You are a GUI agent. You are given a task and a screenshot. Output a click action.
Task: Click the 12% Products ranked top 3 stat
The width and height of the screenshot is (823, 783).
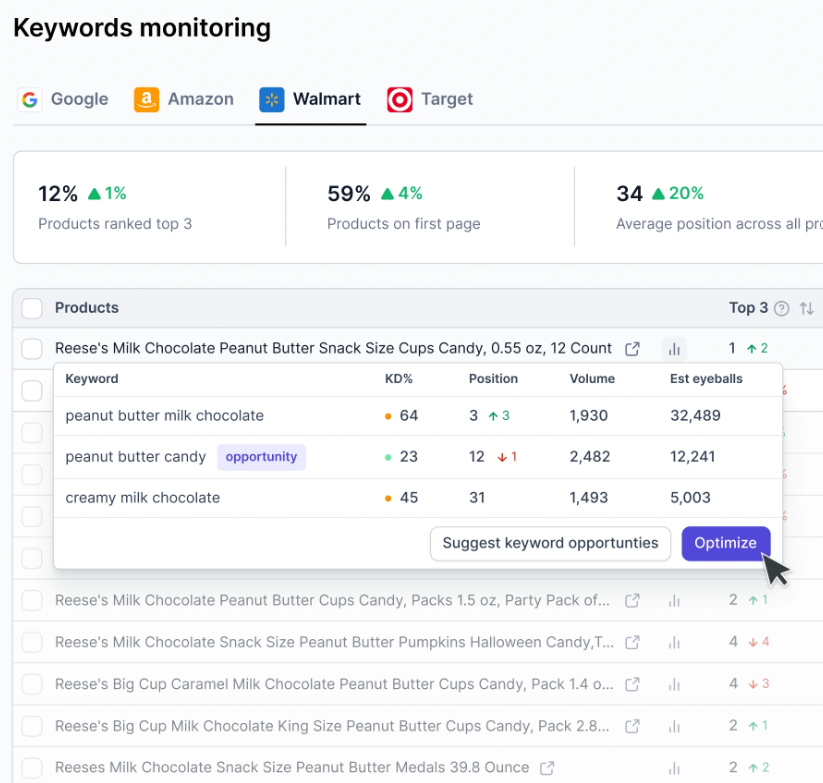[115, 208]
